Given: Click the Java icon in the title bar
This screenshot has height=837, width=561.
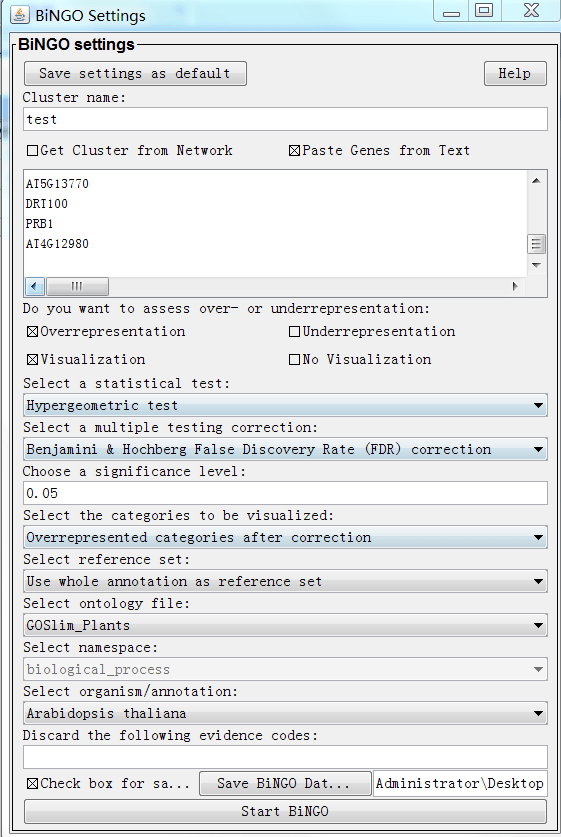Looking at the screenshot, I should coord(19,14).
